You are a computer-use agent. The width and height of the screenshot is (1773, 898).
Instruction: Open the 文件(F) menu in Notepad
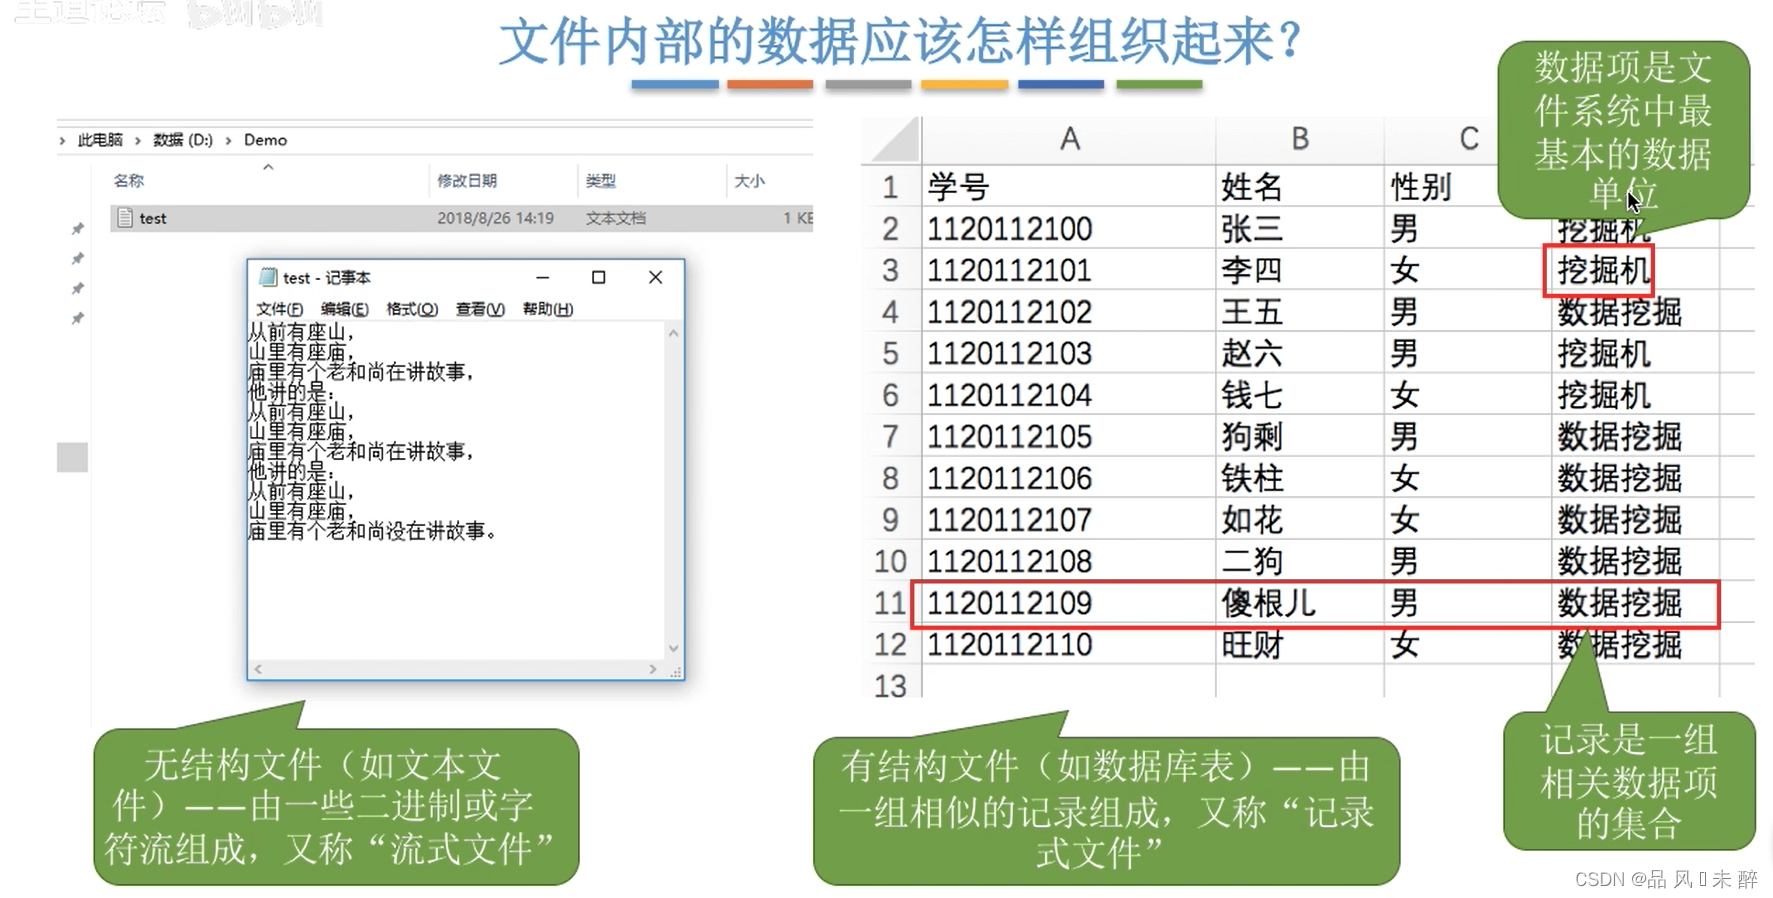point(279,309)
